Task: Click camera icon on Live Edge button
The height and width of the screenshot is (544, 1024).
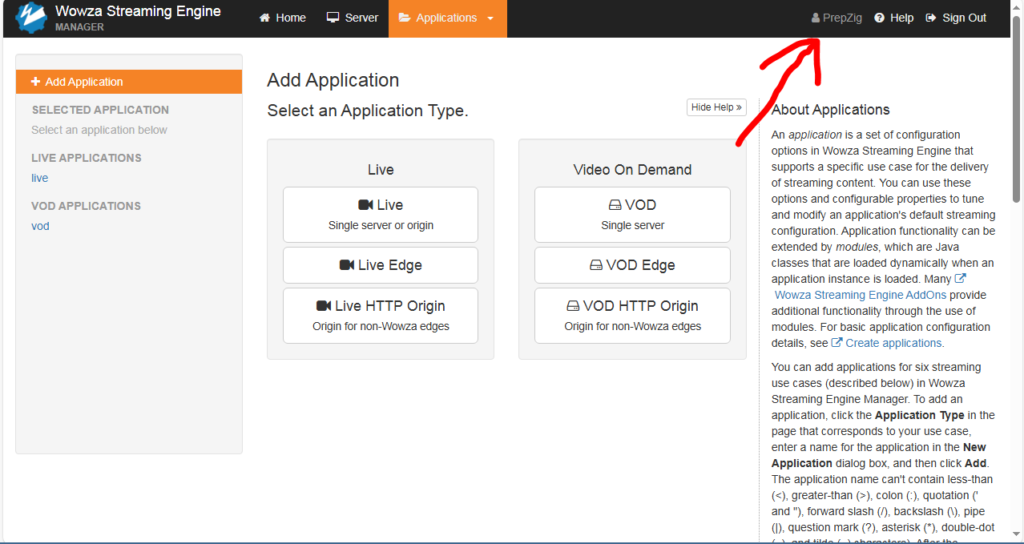Action: coord(347,265)
